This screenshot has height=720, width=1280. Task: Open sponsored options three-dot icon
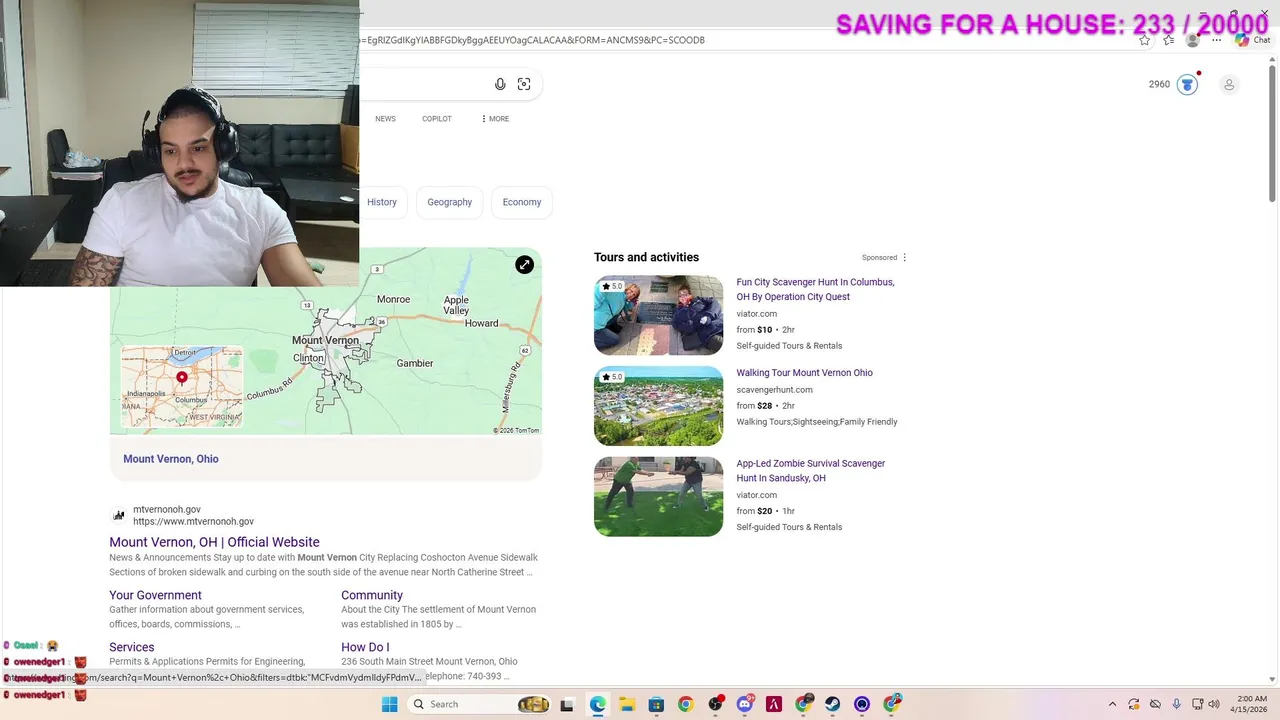coord(905,257)
